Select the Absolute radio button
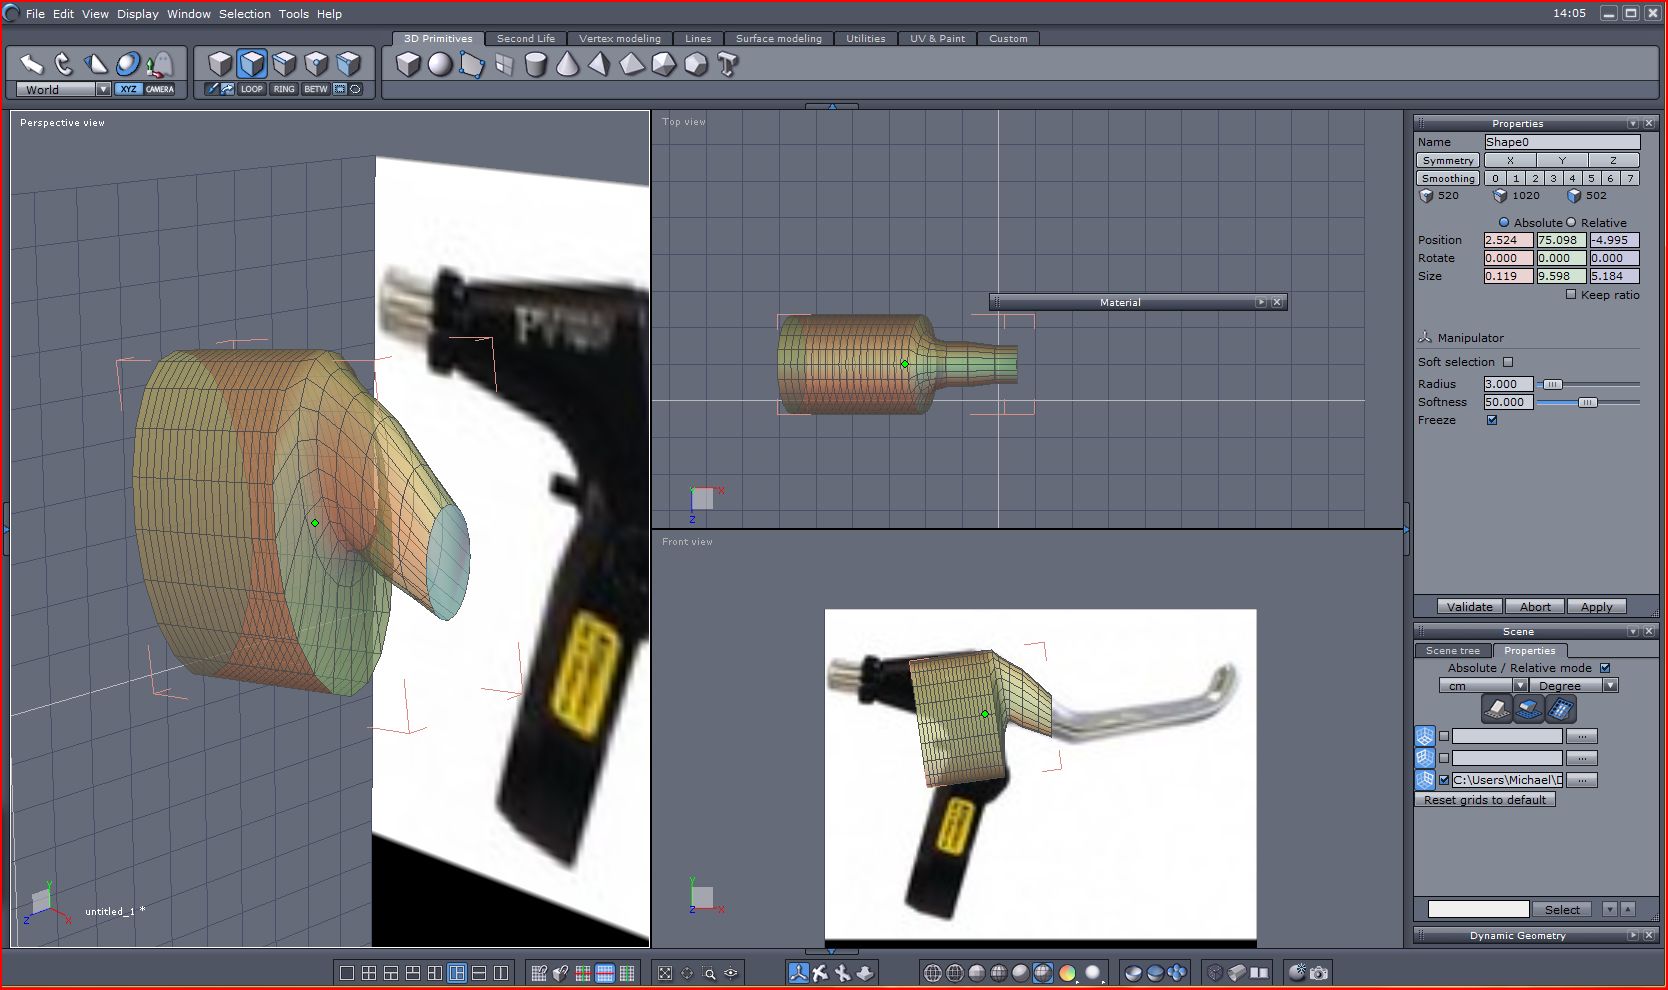Screen dimensions: 1668x990 click(1504, 222)
